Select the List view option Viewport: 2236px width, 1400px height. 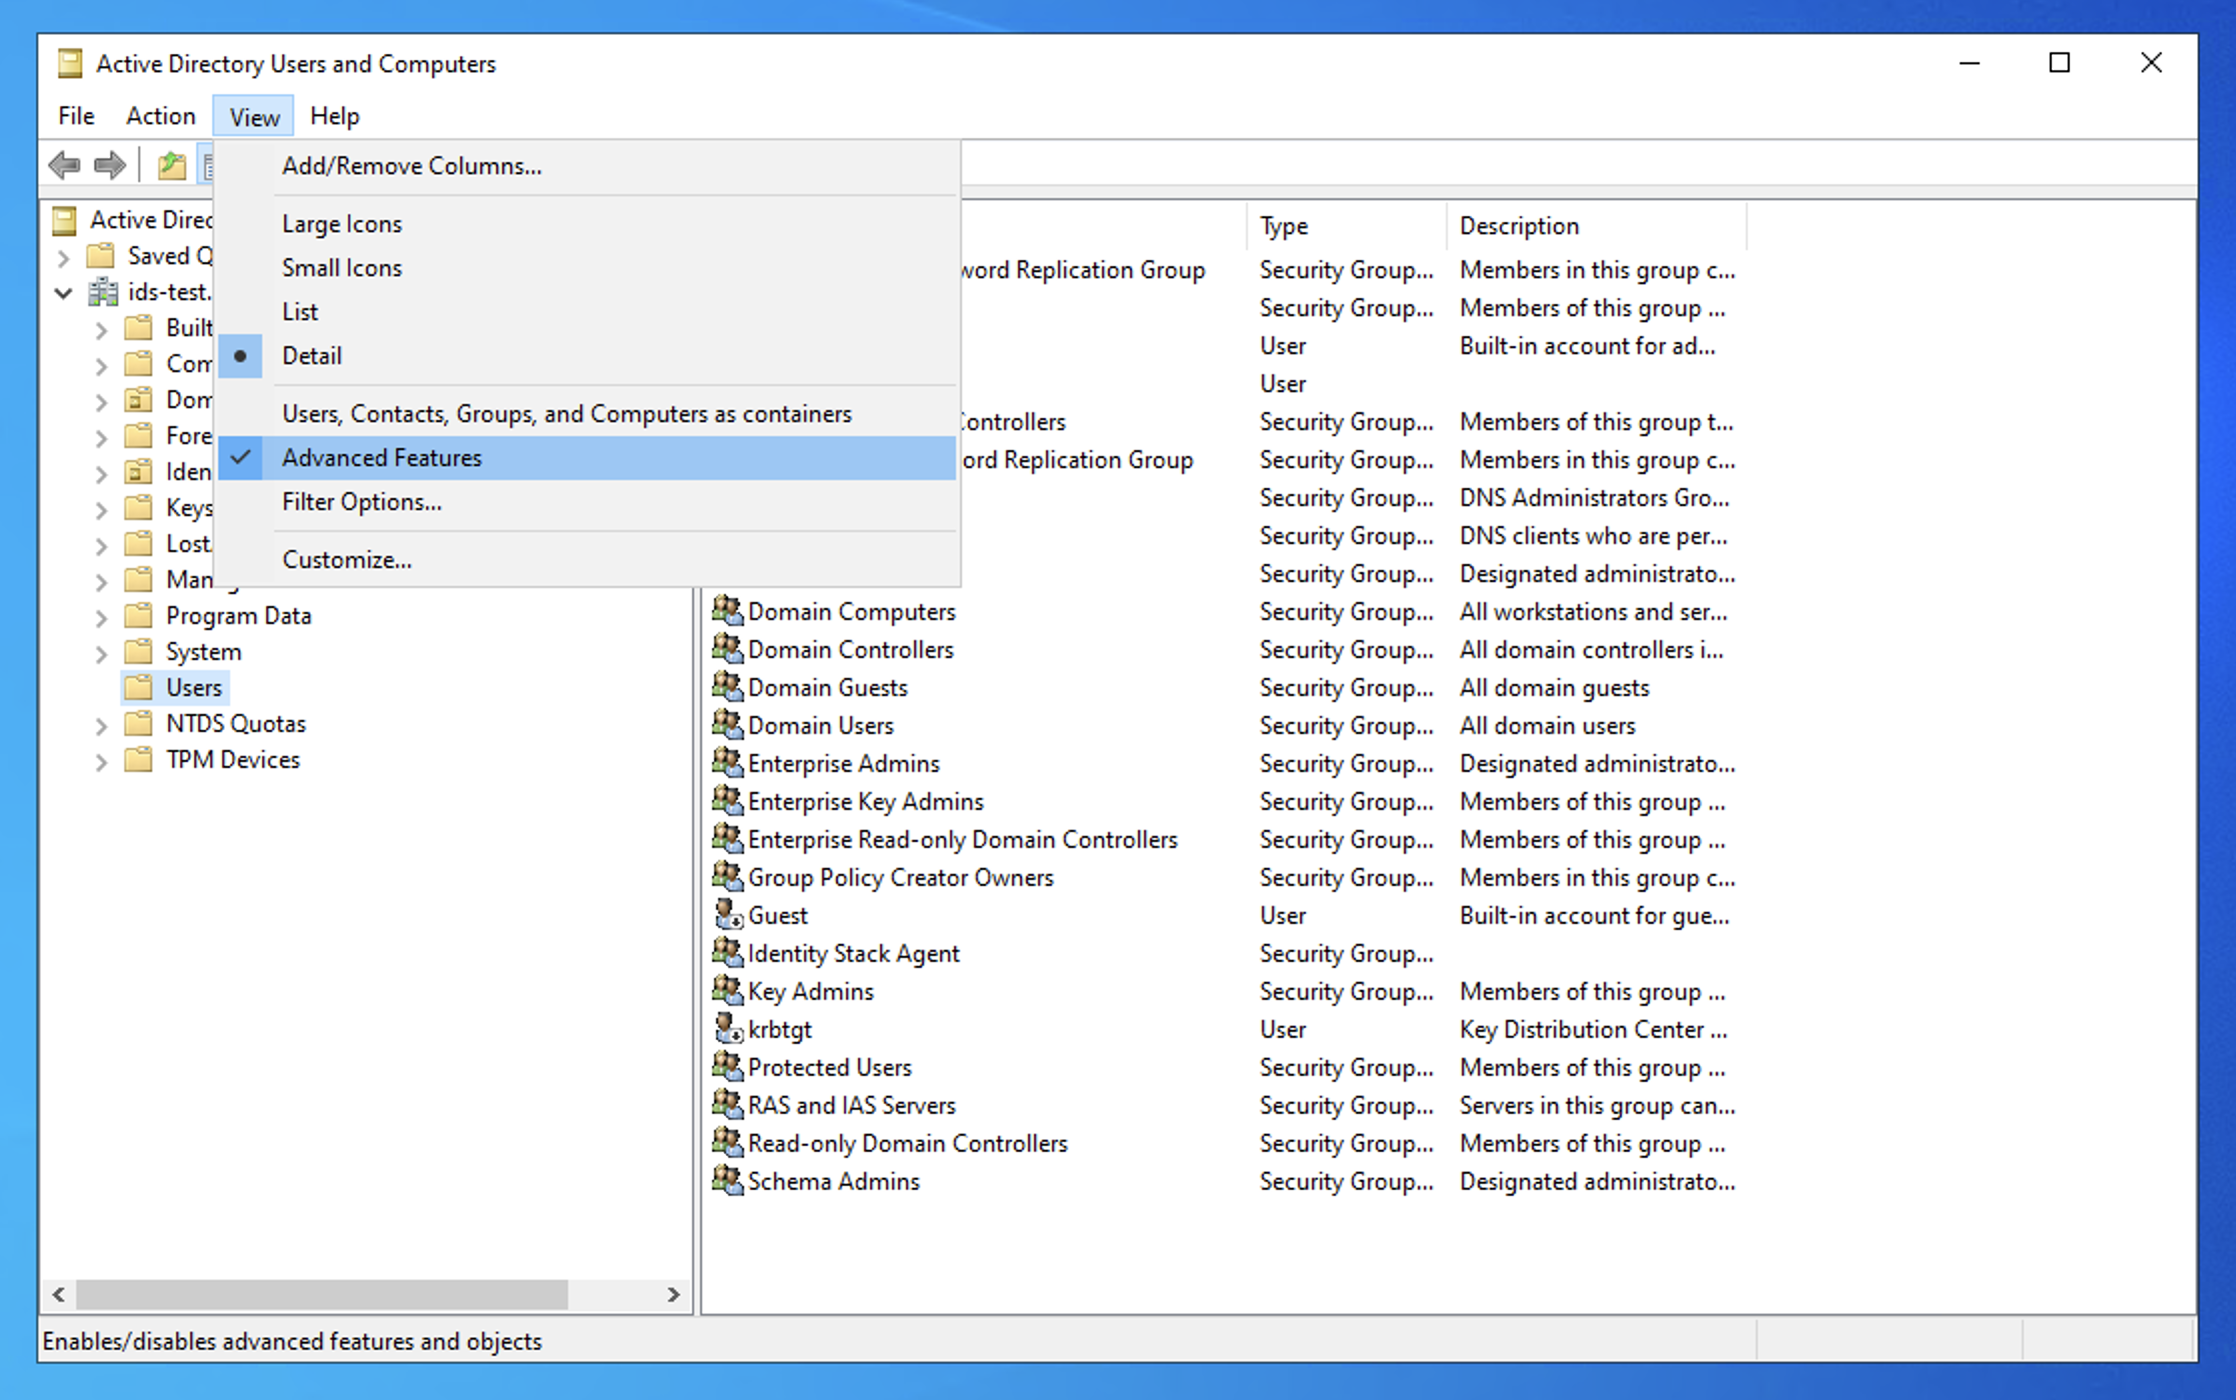tap(587, 312)
